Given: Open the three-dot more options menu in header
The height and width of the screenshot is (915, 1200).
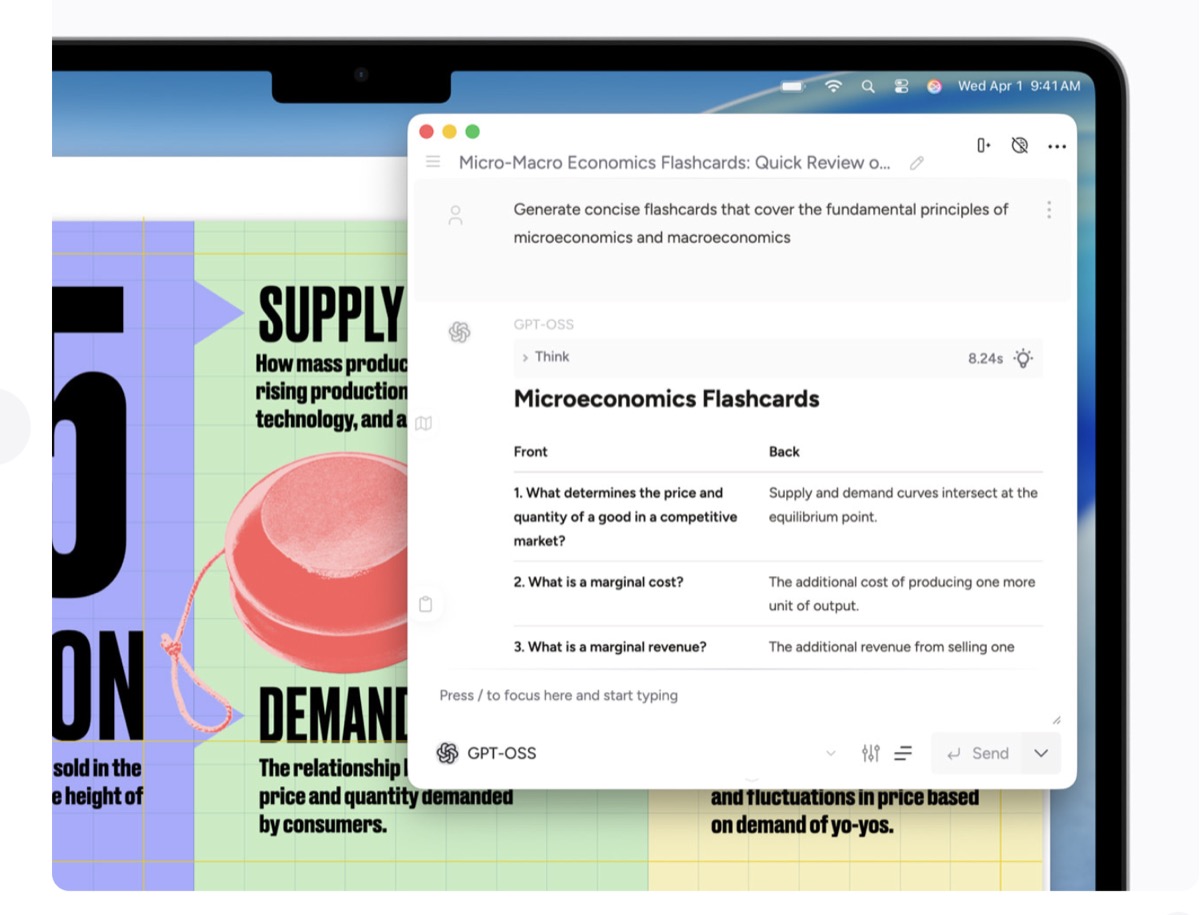Looking at the screenshot, I should [x=1056, y=147].
